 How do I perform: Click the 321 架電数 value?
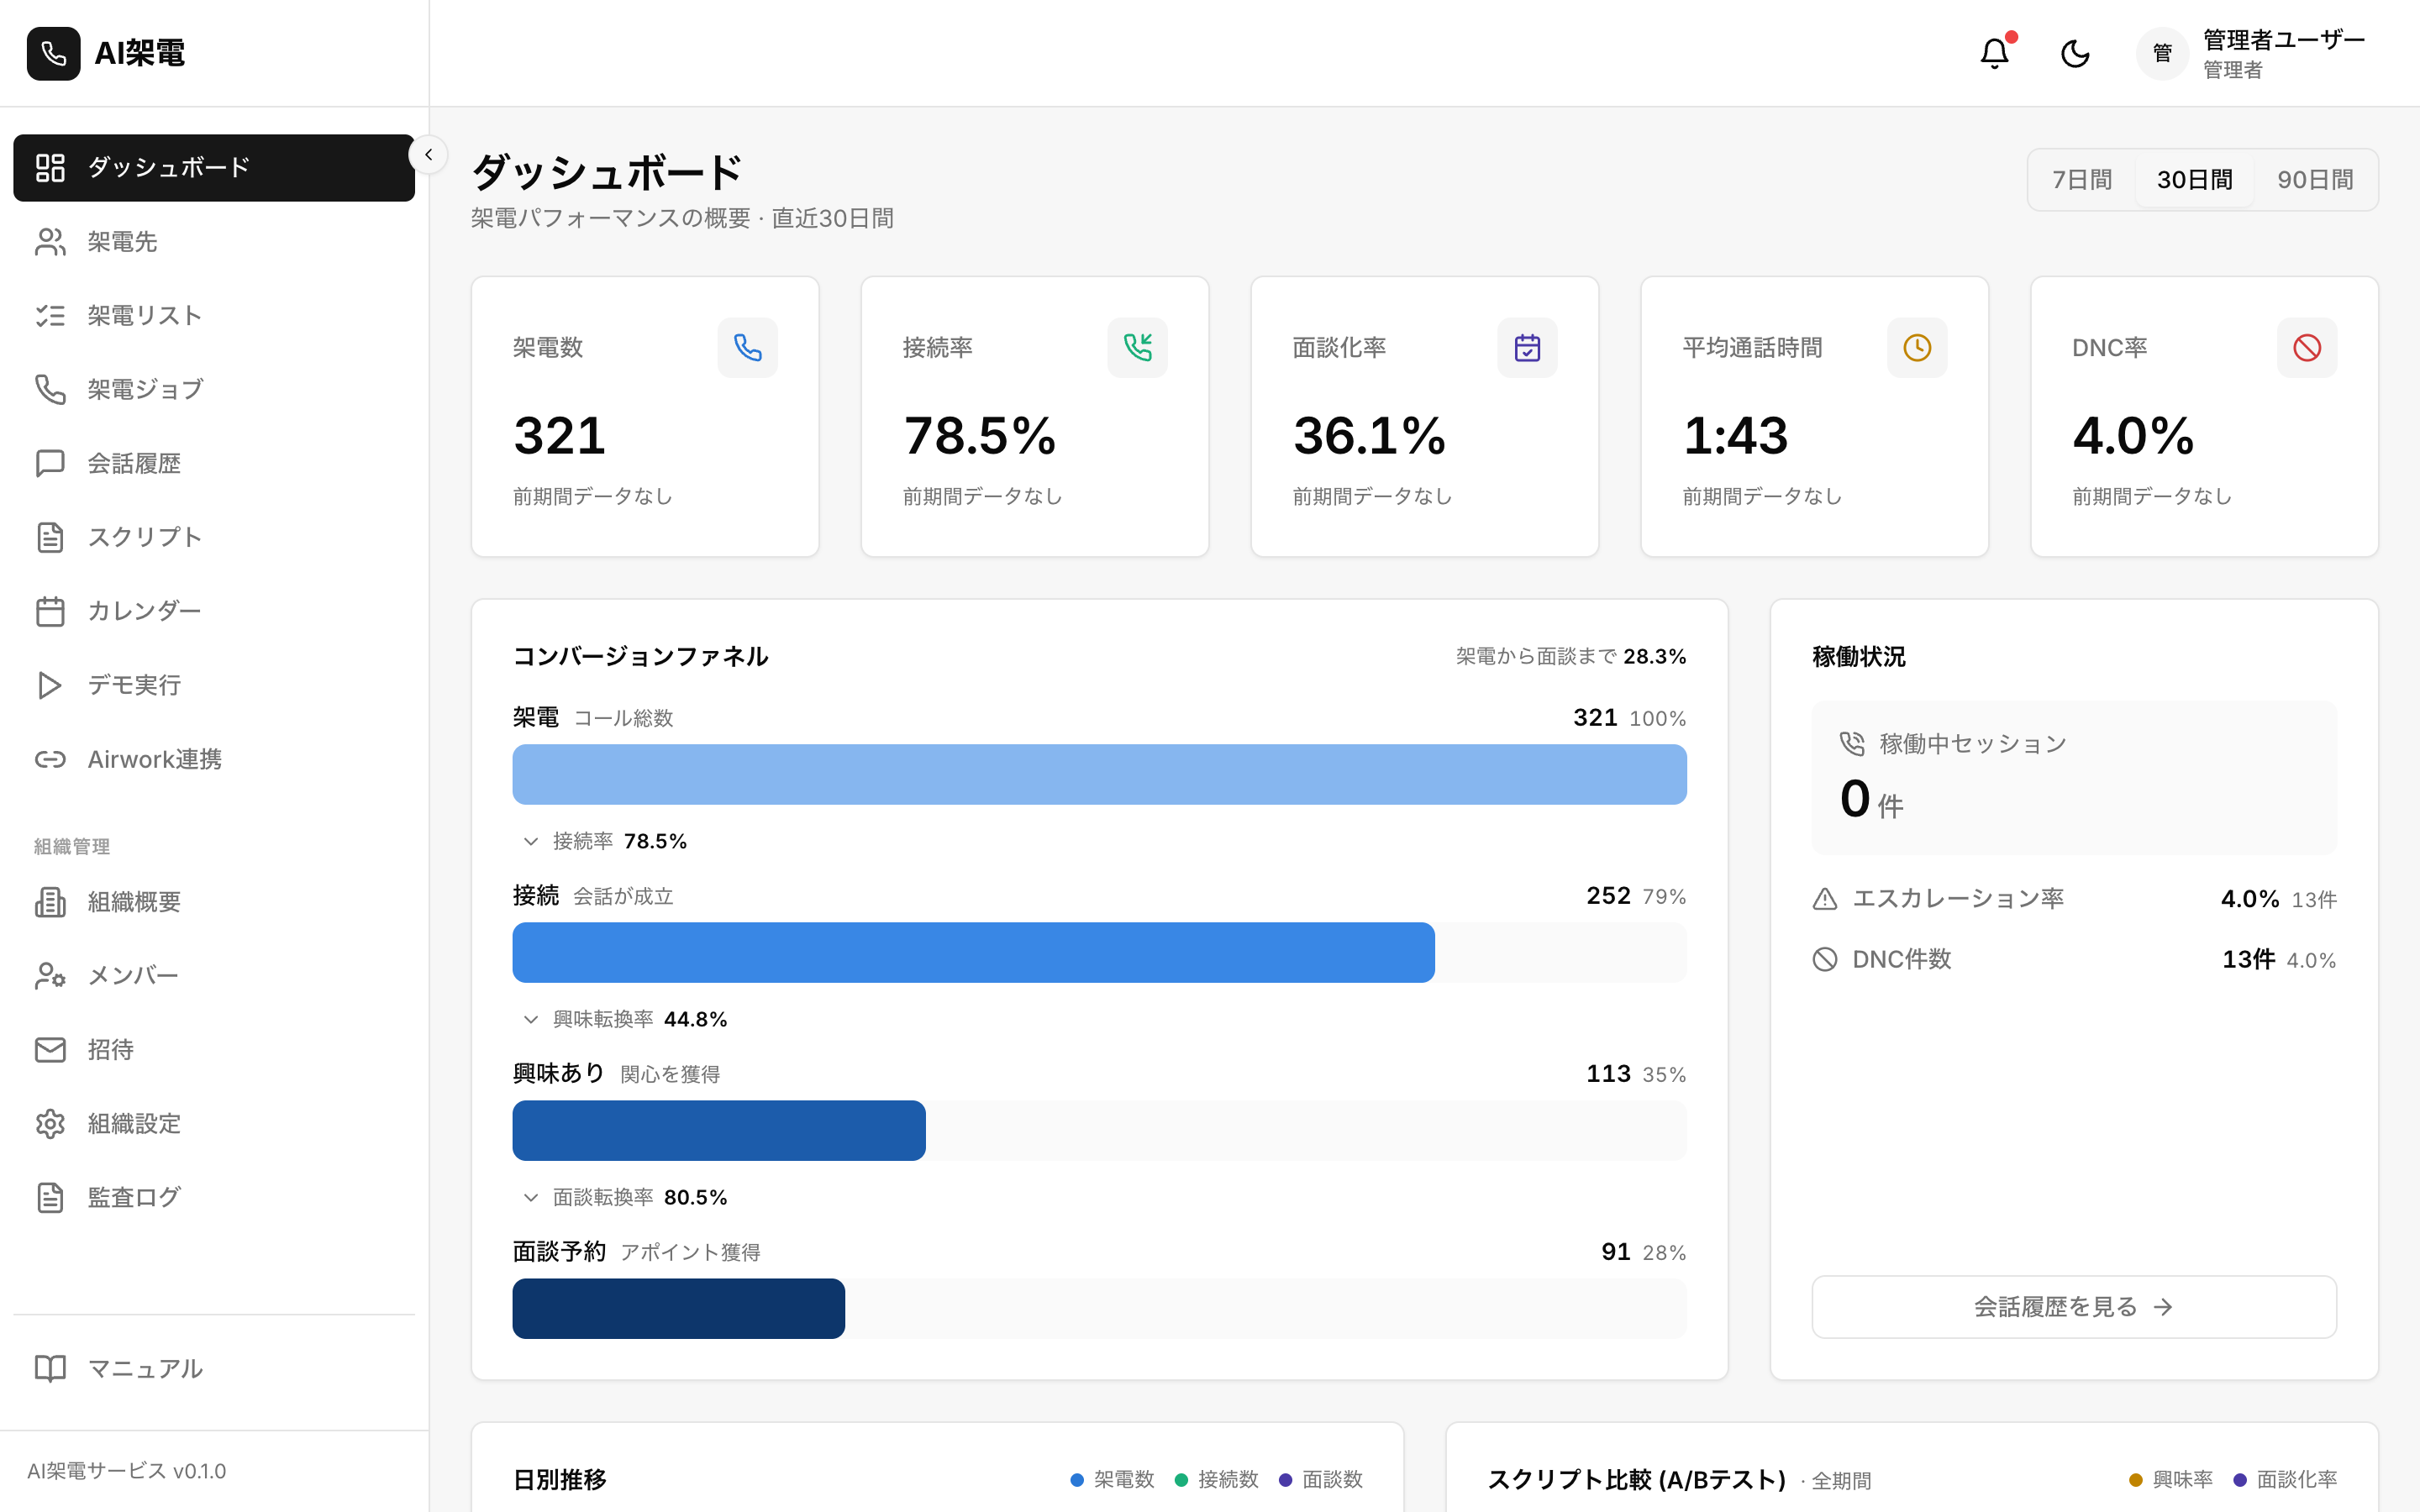coord(560,436)
